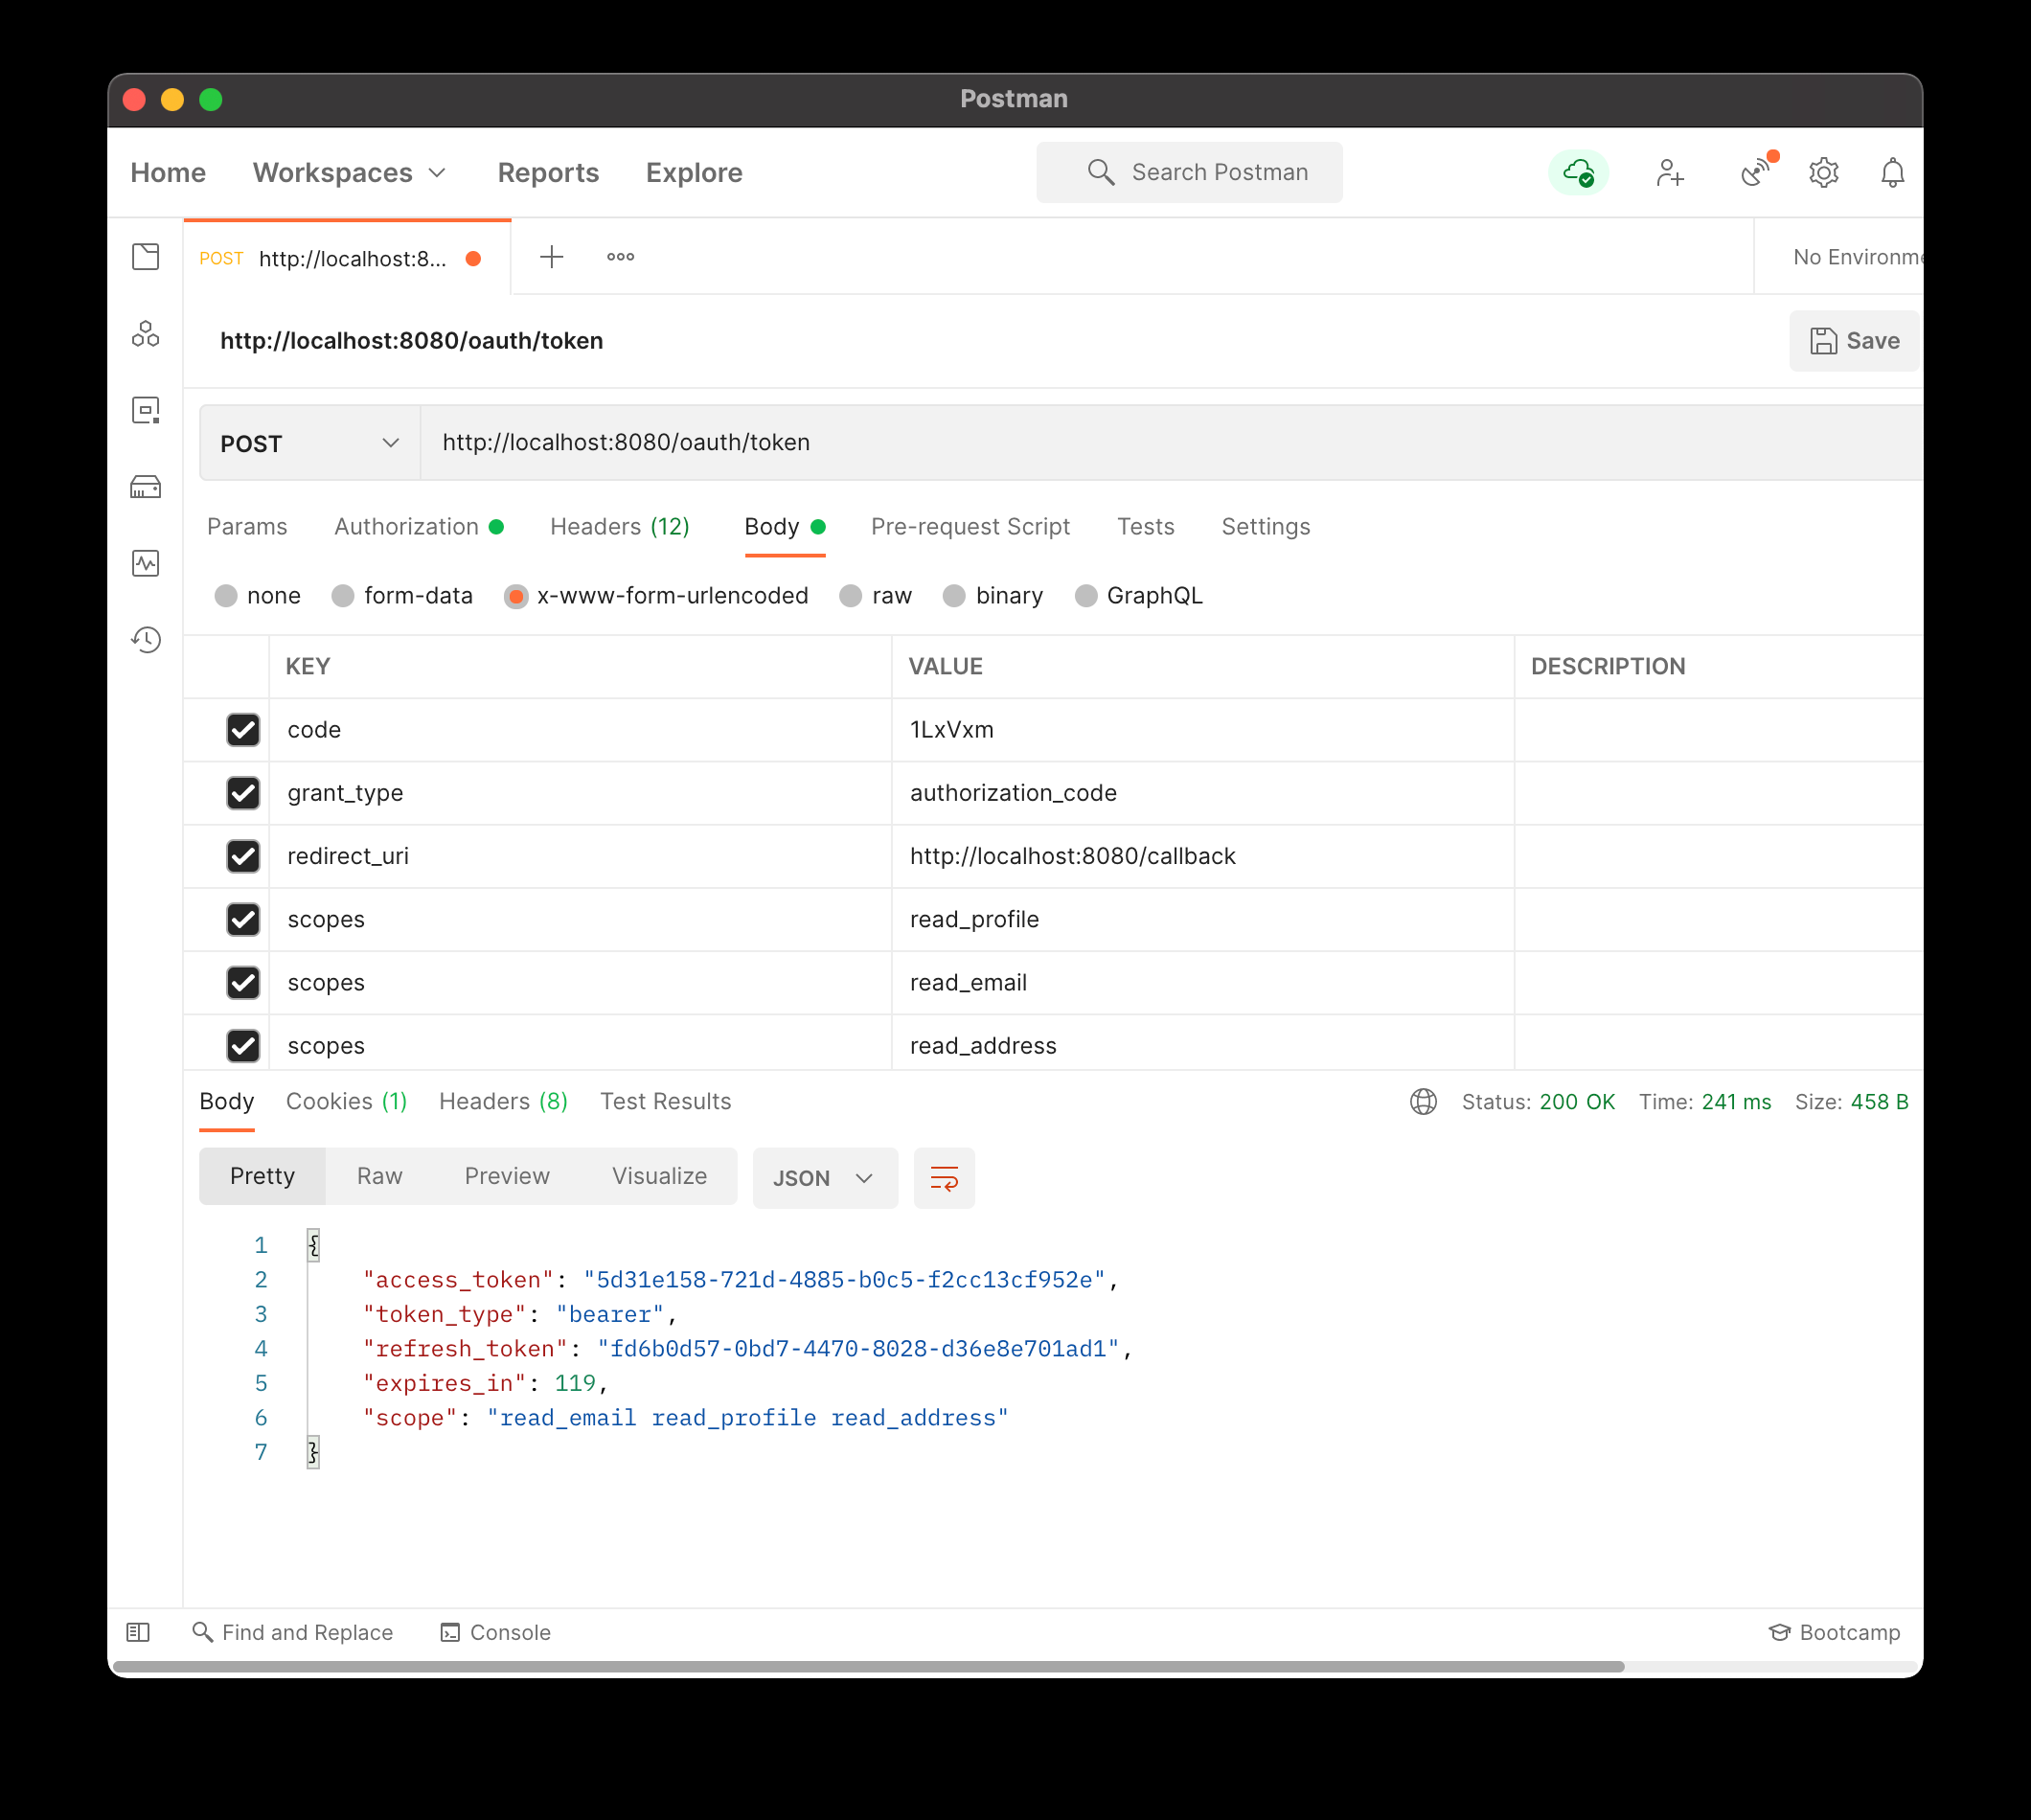Open the APIs sidebar icon
The height and width of the screenshot is (1820, 2031).
[x=146, y=334]
